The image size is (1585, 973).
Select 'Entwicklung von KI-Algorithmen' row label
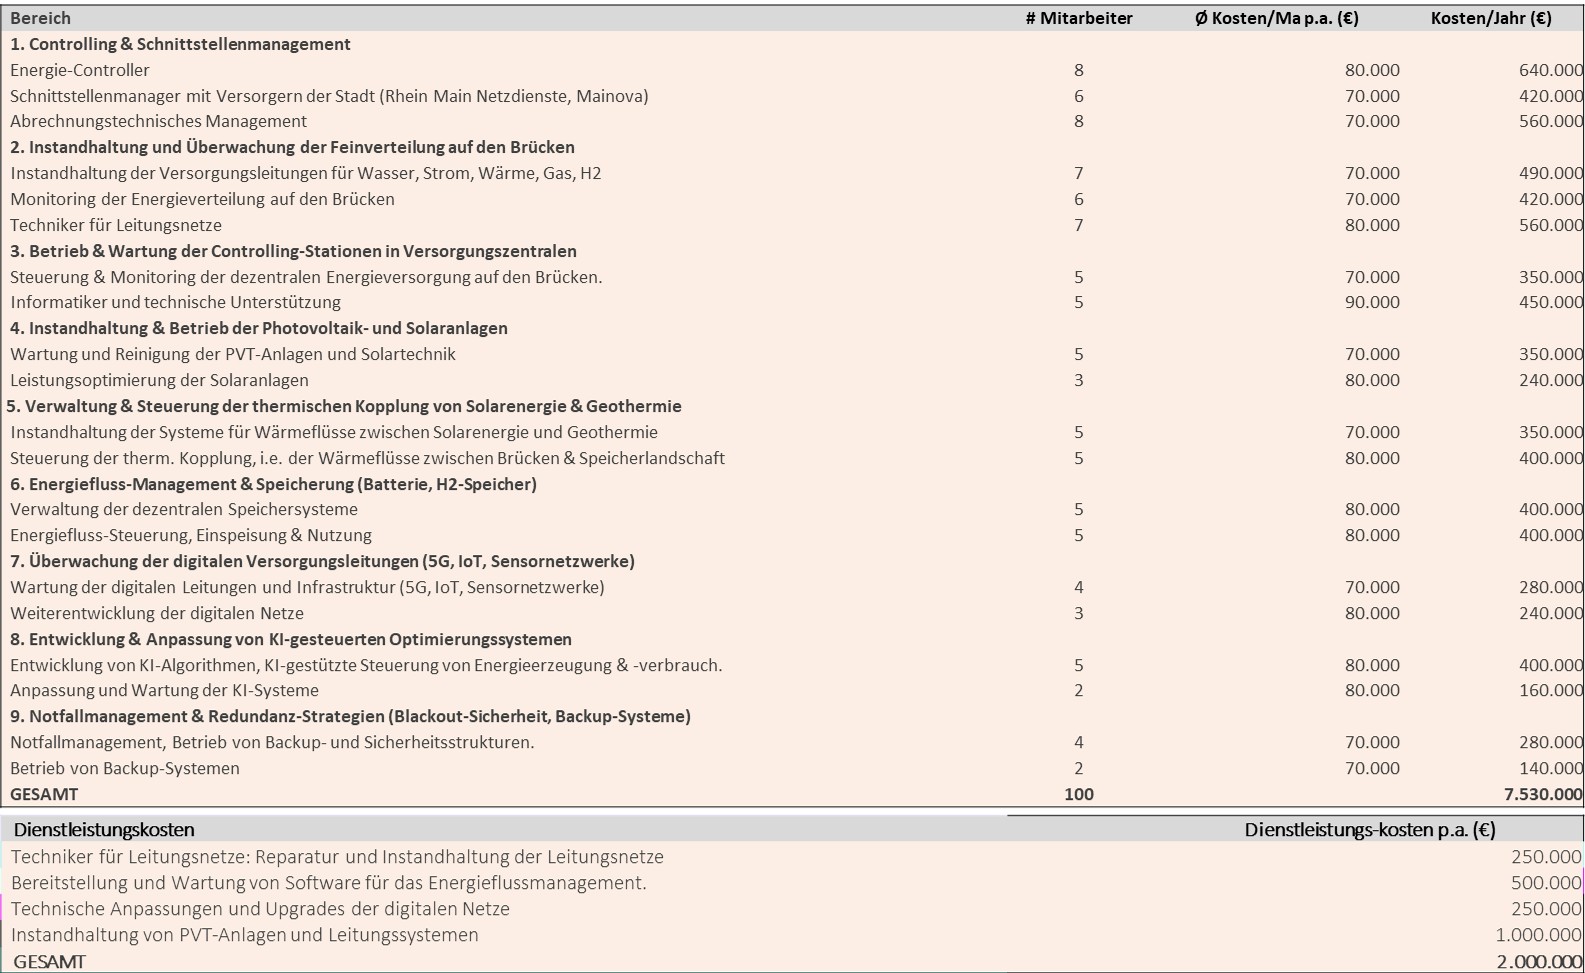click(x=366, y=665)
